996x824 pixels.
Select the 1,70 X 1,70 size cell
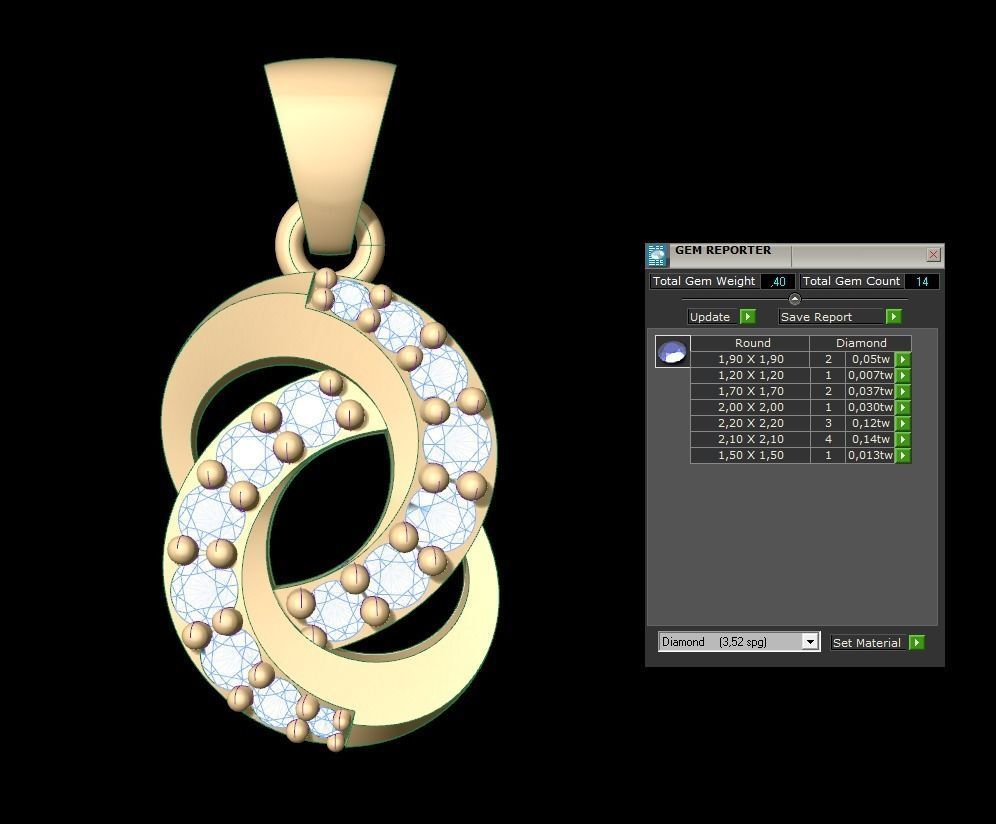(x=750, y=391)
